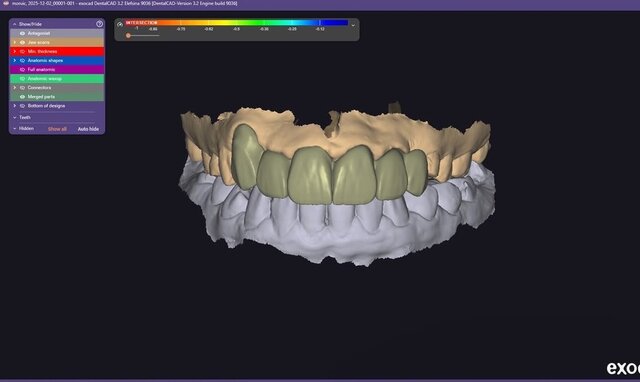Click the gauge icon beside the Intersection color scale
The height and width of the screenshot is (382, 640).
tap(120, 24)
